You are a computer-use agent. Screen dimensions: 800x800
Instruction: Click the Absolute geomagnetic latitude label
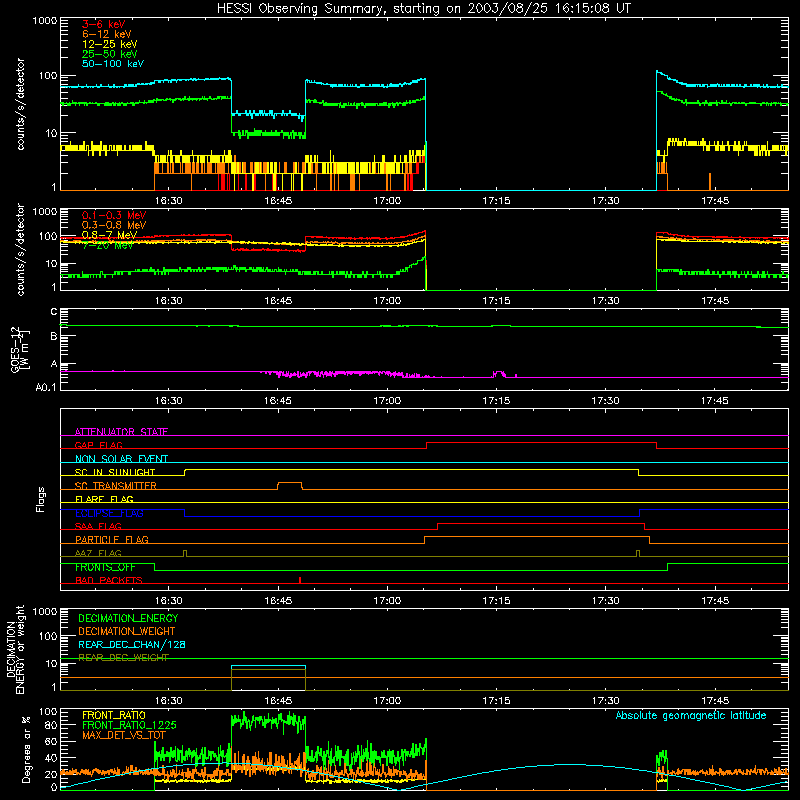[691, 715]
